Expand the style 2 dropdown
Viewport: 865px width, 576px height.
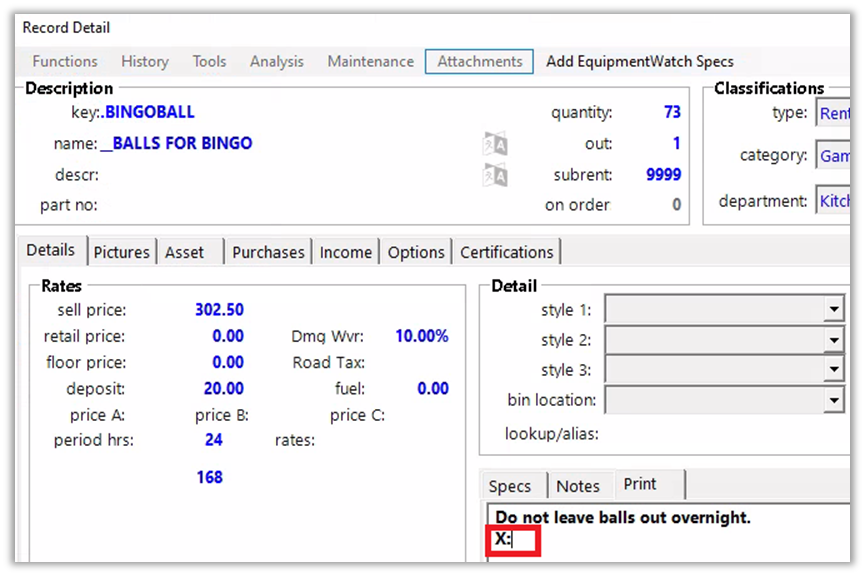(x=834, y=340)
